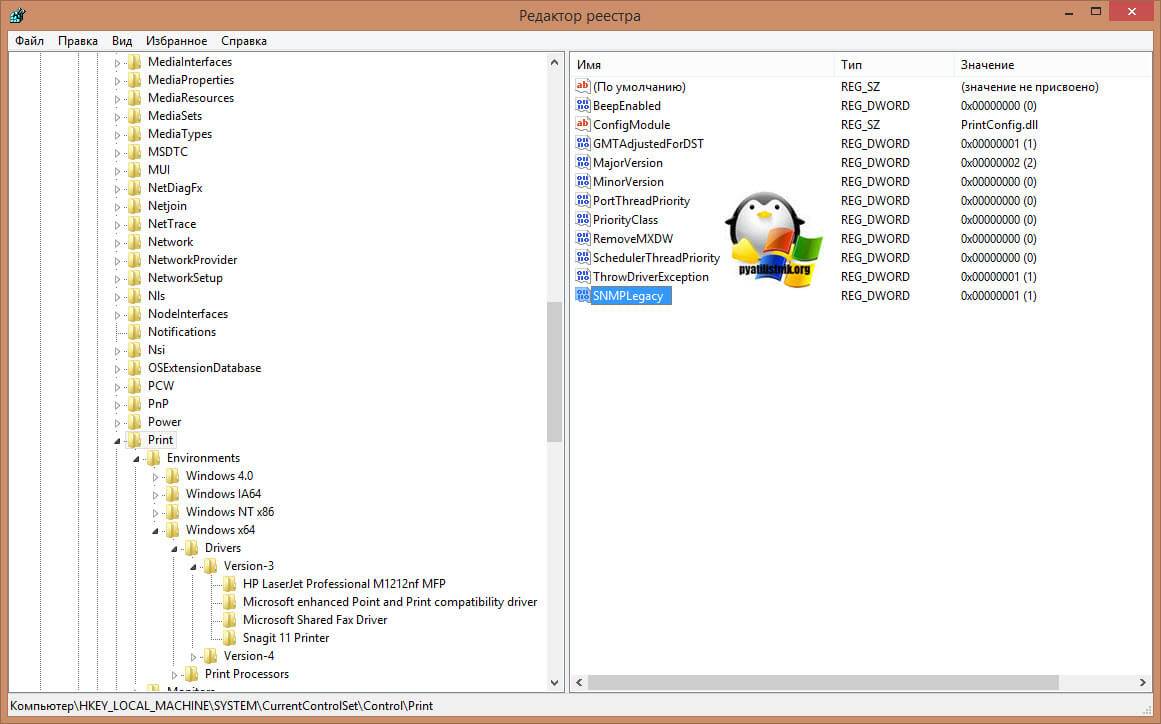Image resolution: width=1161 pixels, height=724 pixels.
Task: Click the Snagit 11 Printer folder icon
Action: pyautogui.click(x=230, y=638)
